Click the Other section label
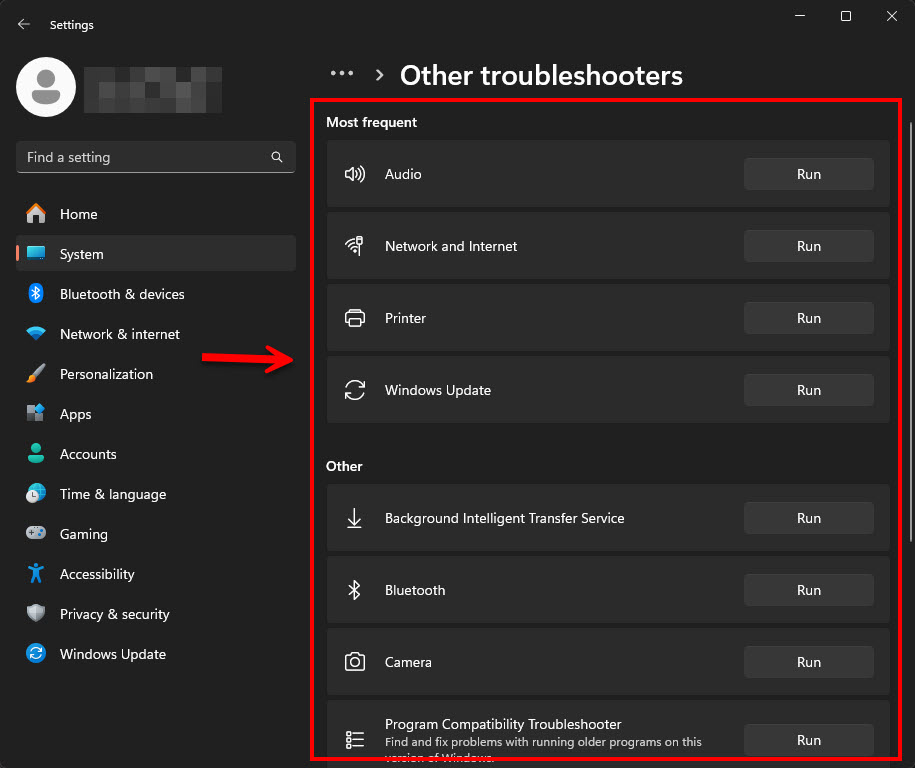This screenshot has height=768, width=915. 344,466
